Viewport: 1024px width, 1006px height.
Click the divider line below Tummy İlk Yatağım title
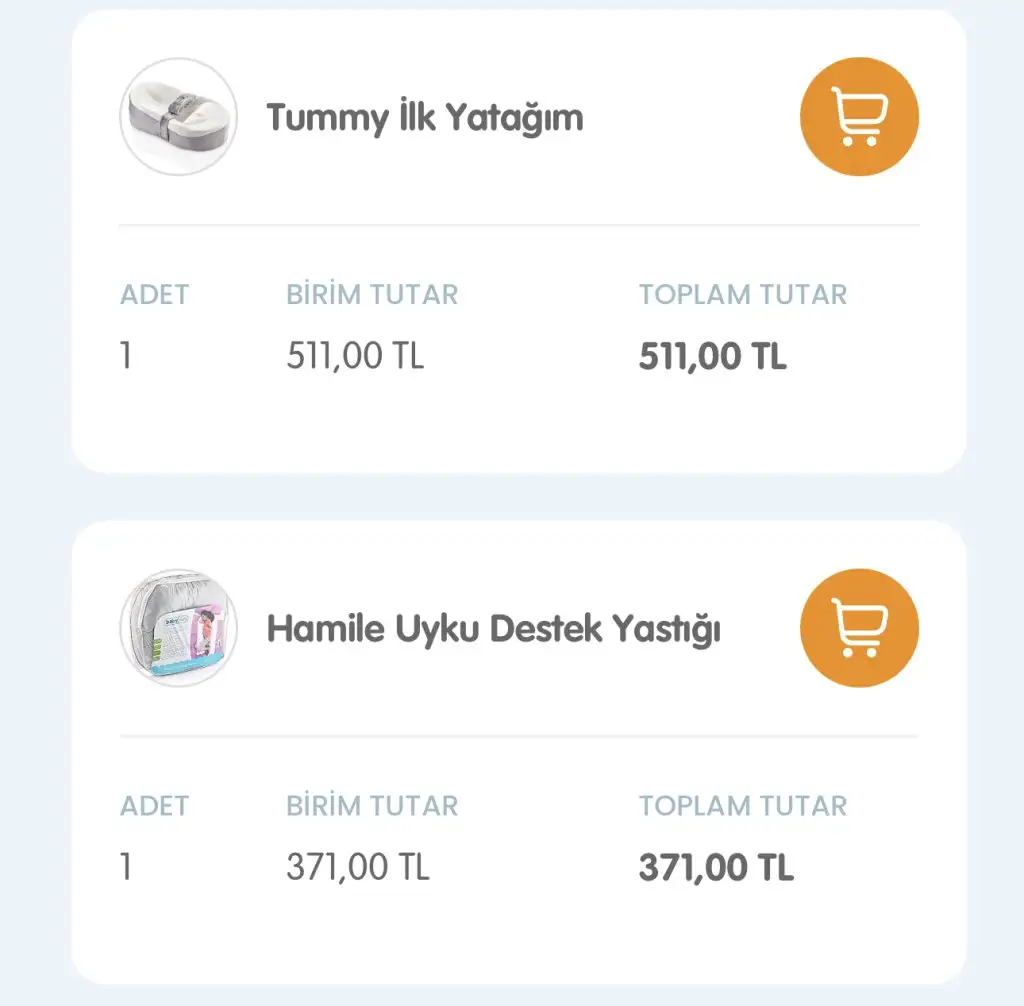[x=519, y=226]
